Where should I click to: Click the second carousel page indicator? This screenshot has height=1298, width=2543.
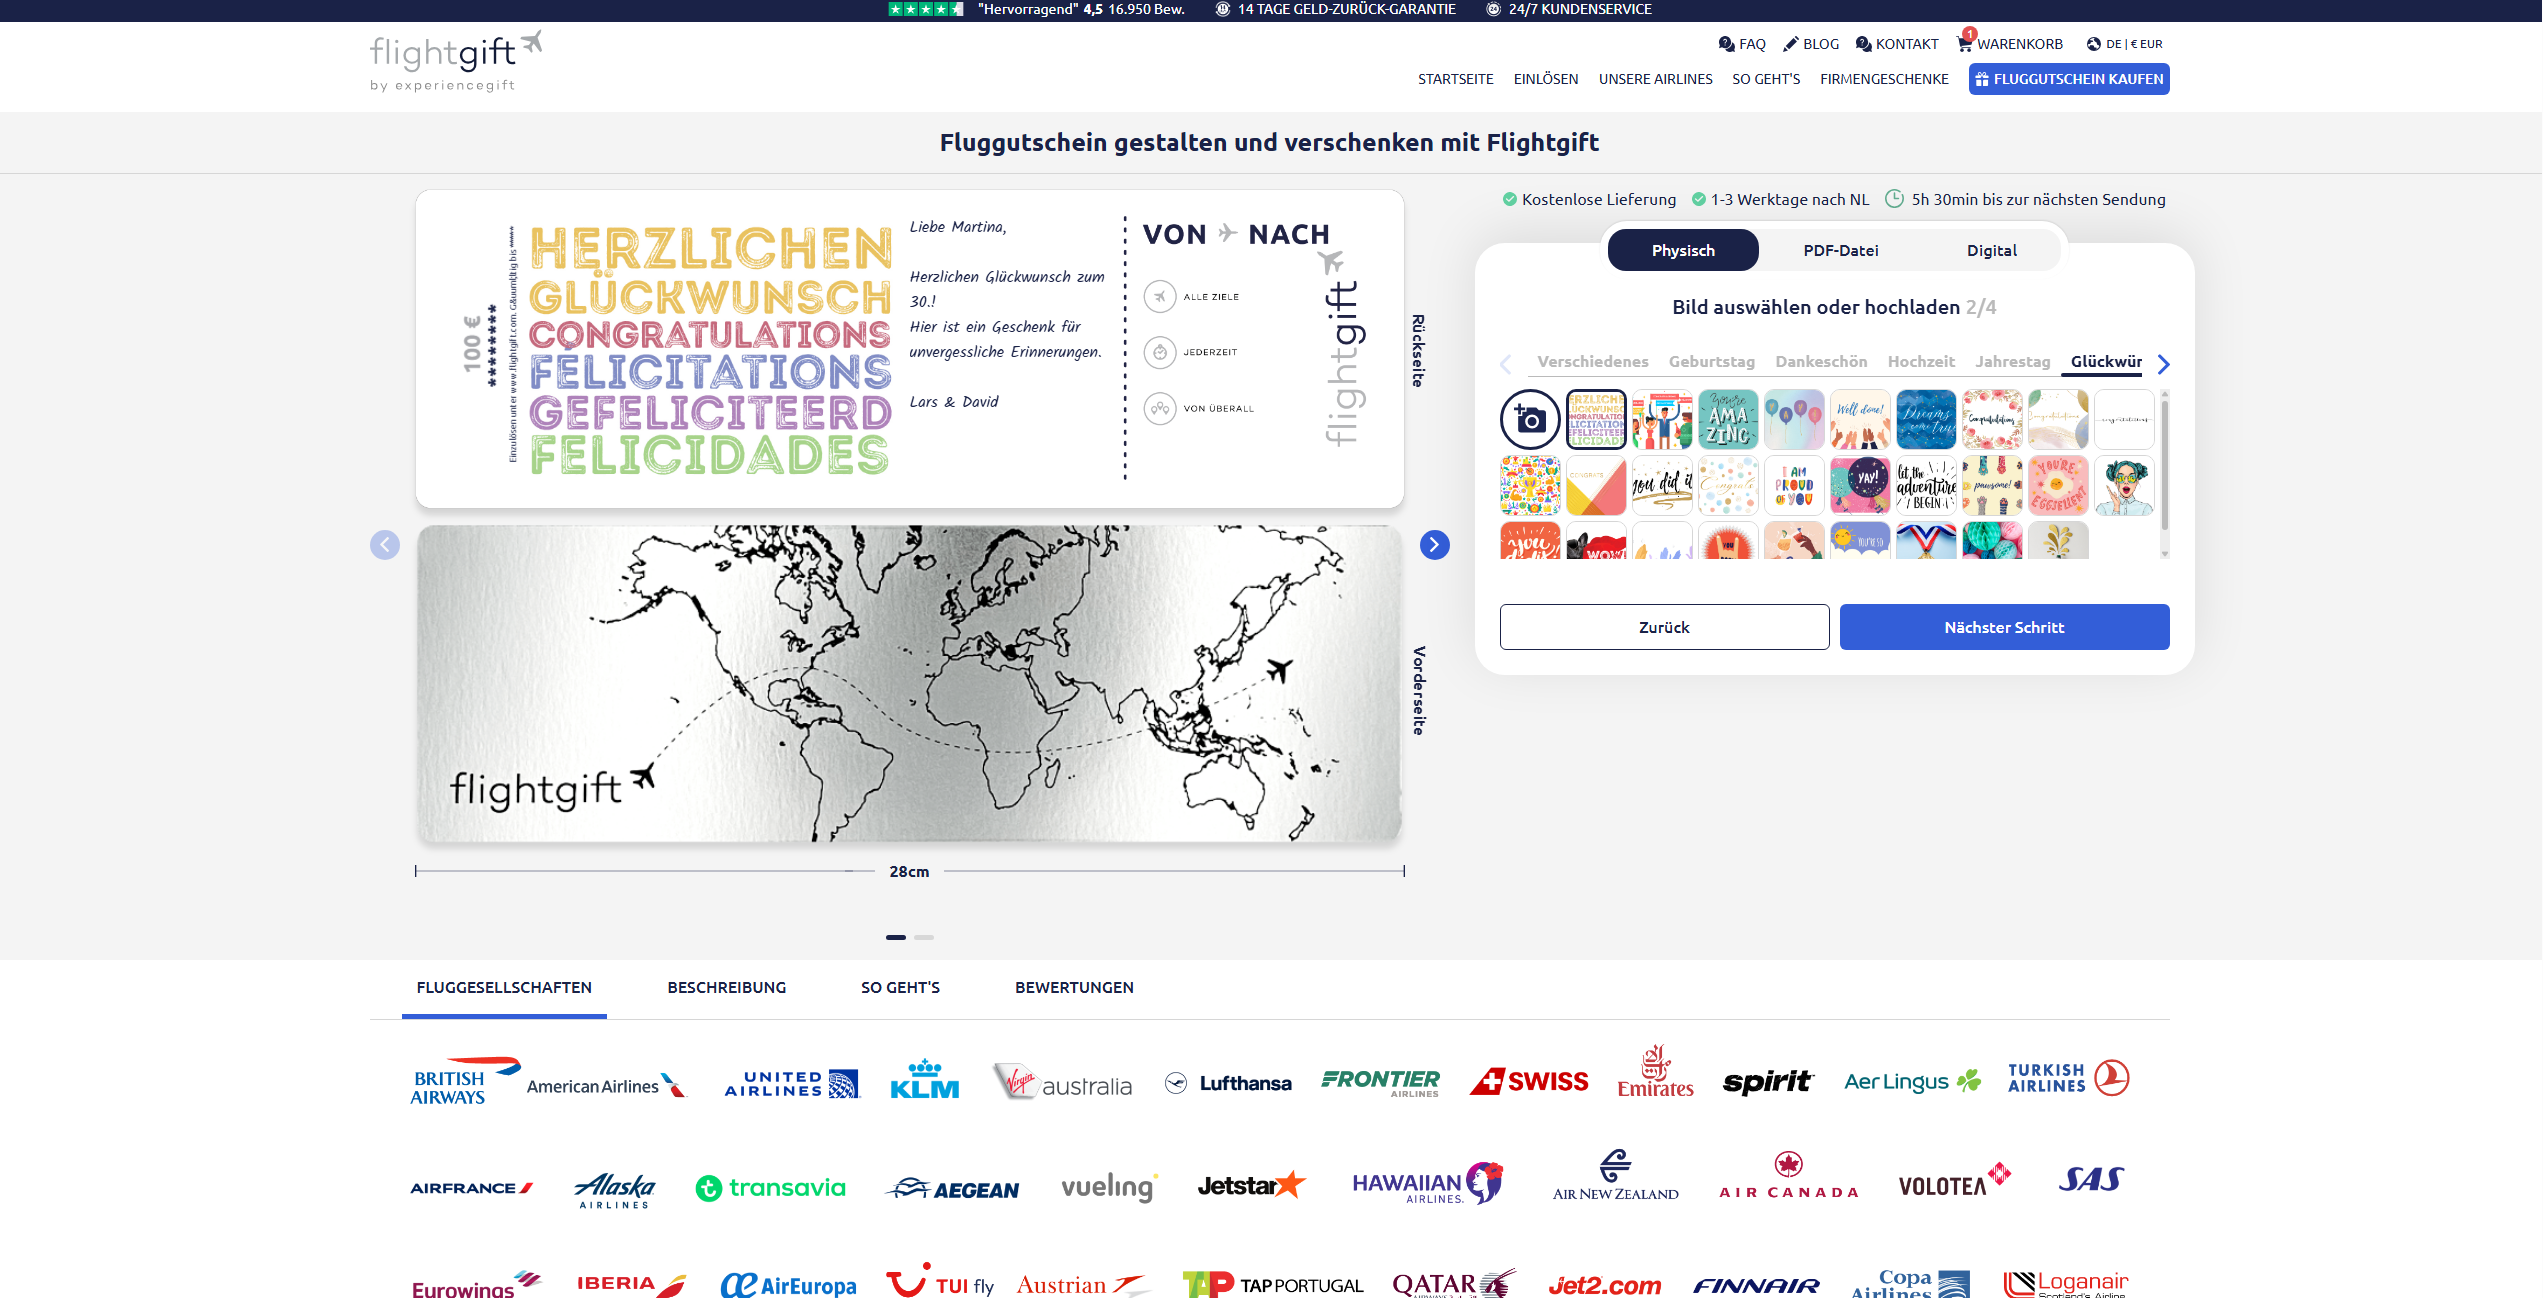[924, 937]
